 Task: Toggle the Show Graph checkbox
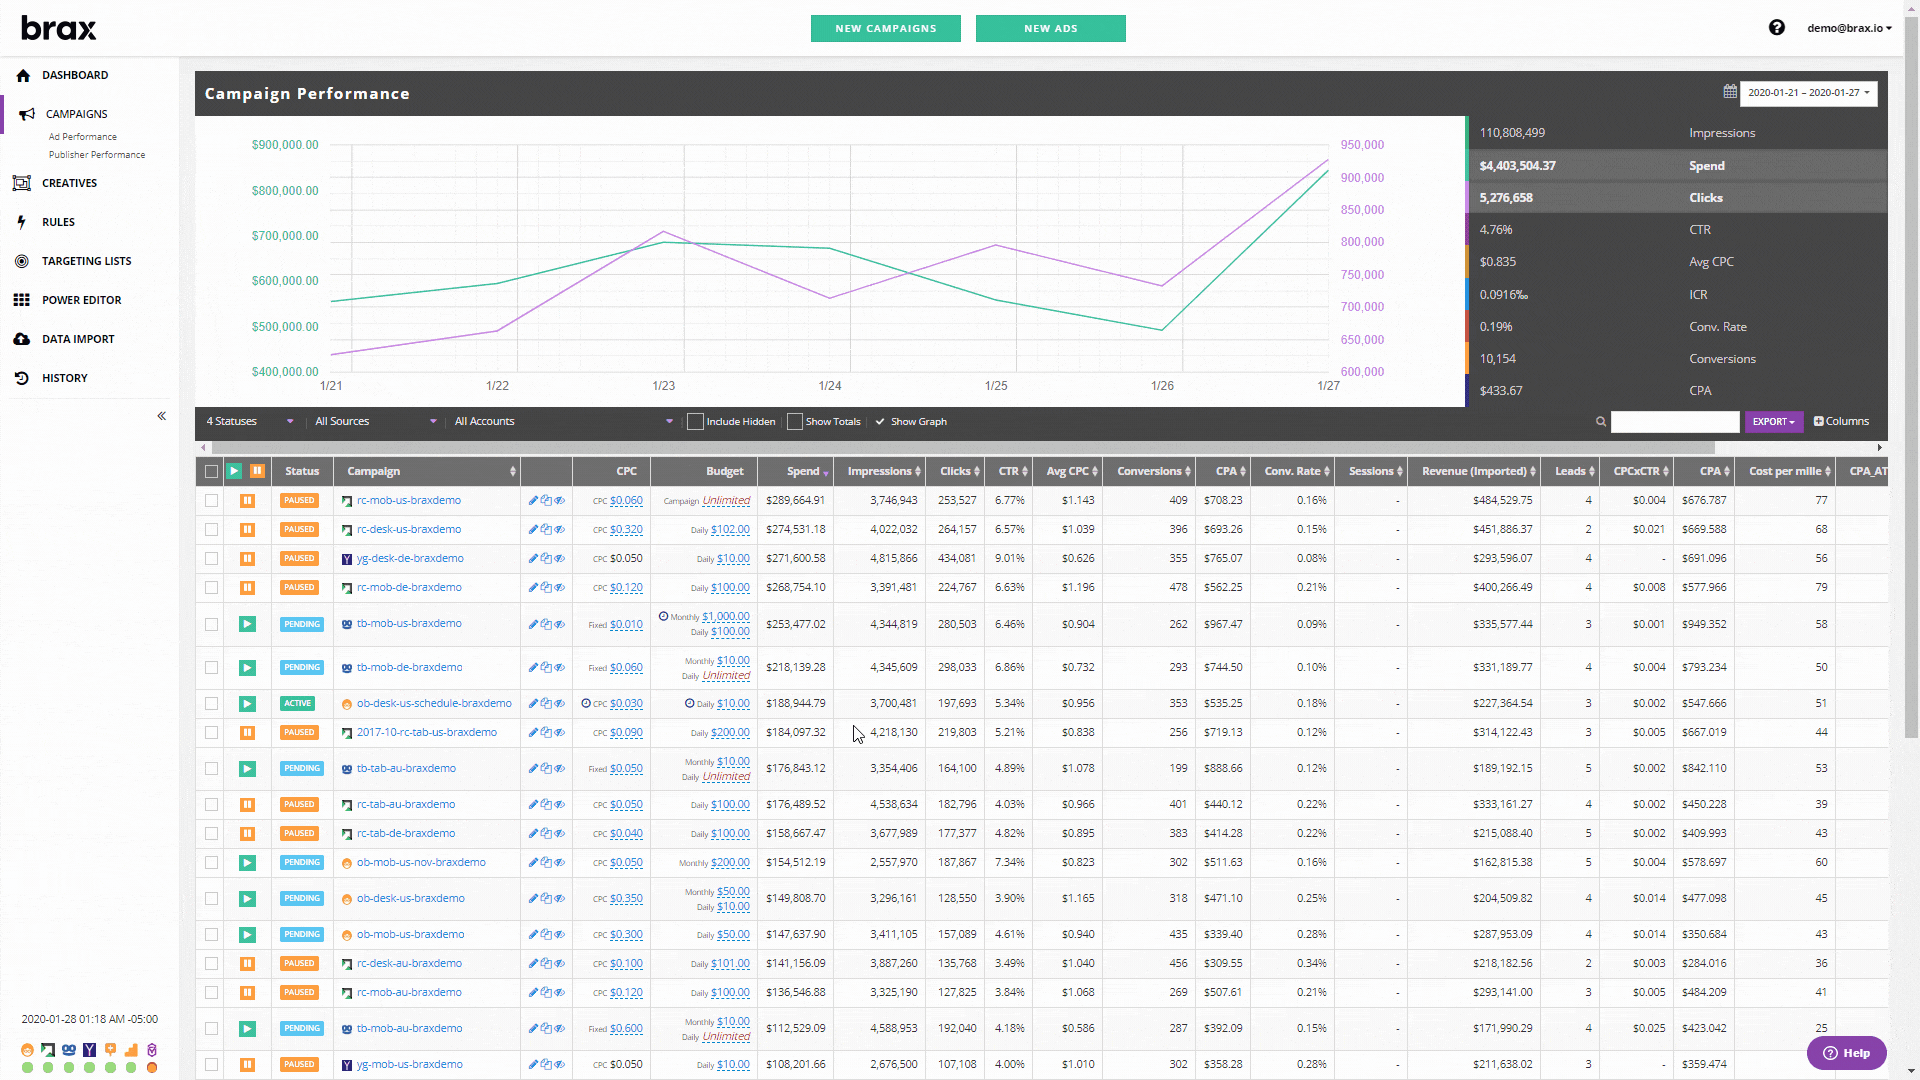coord(880,422)
